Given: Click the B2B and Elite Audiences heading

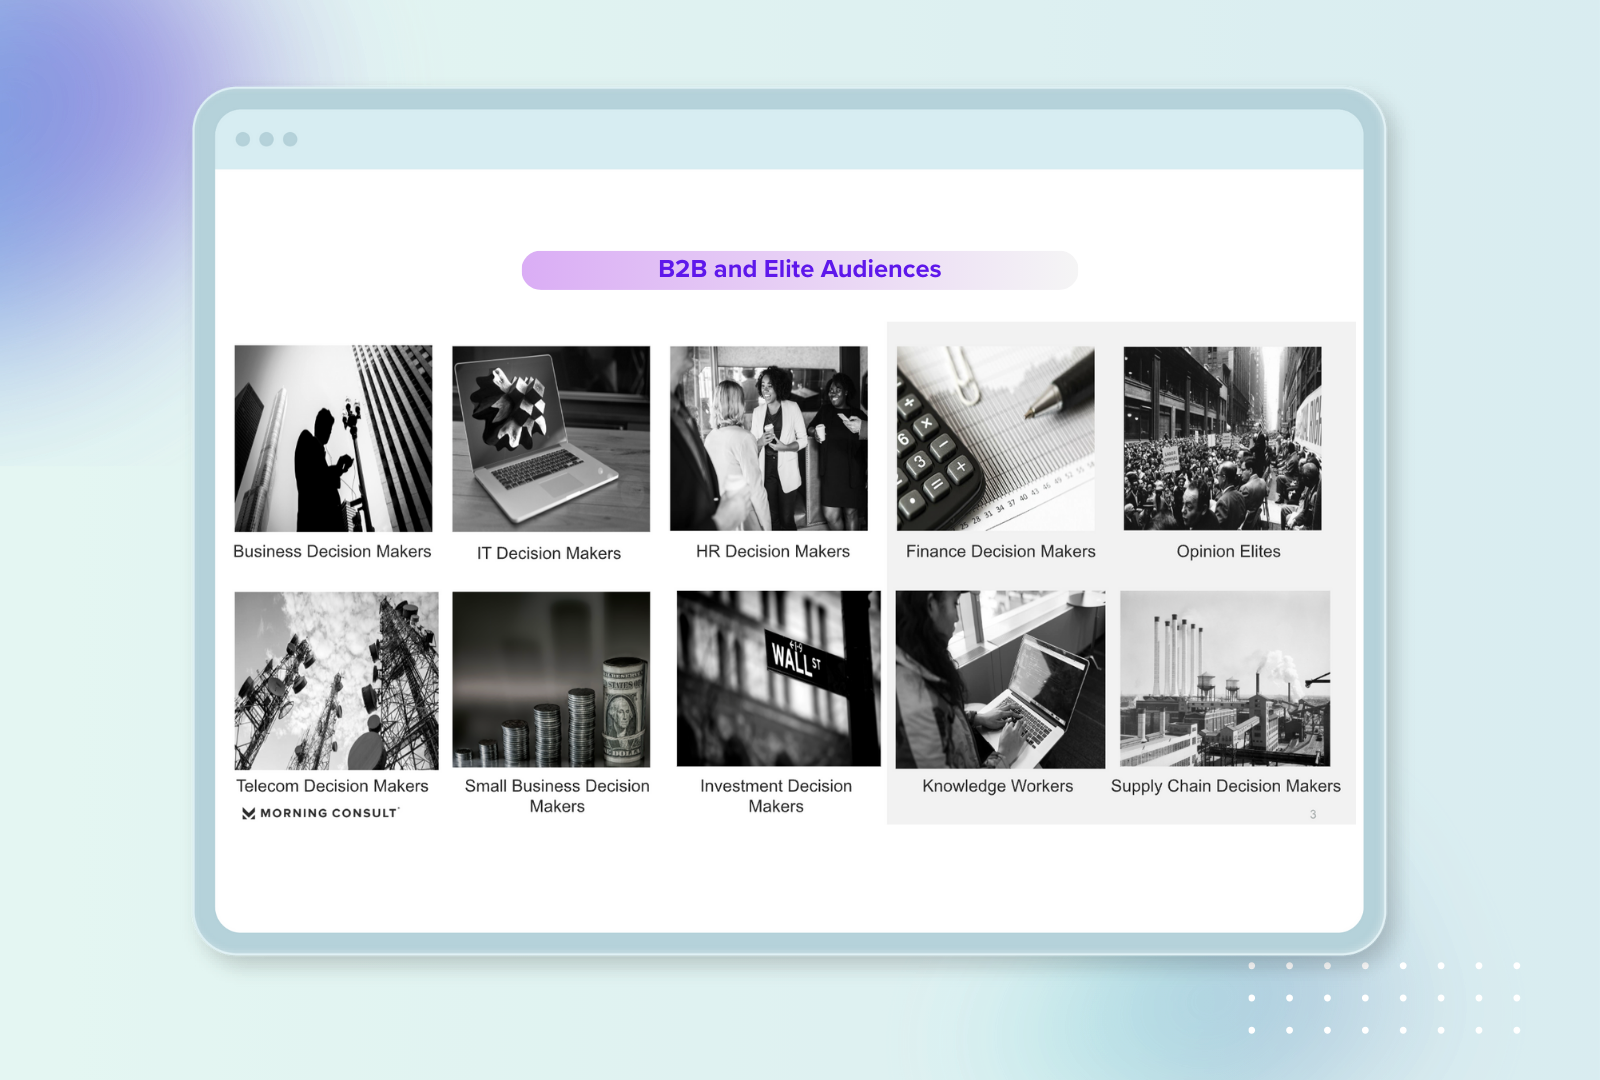Looking at the screenshot, I should click(x=800, y=270).
